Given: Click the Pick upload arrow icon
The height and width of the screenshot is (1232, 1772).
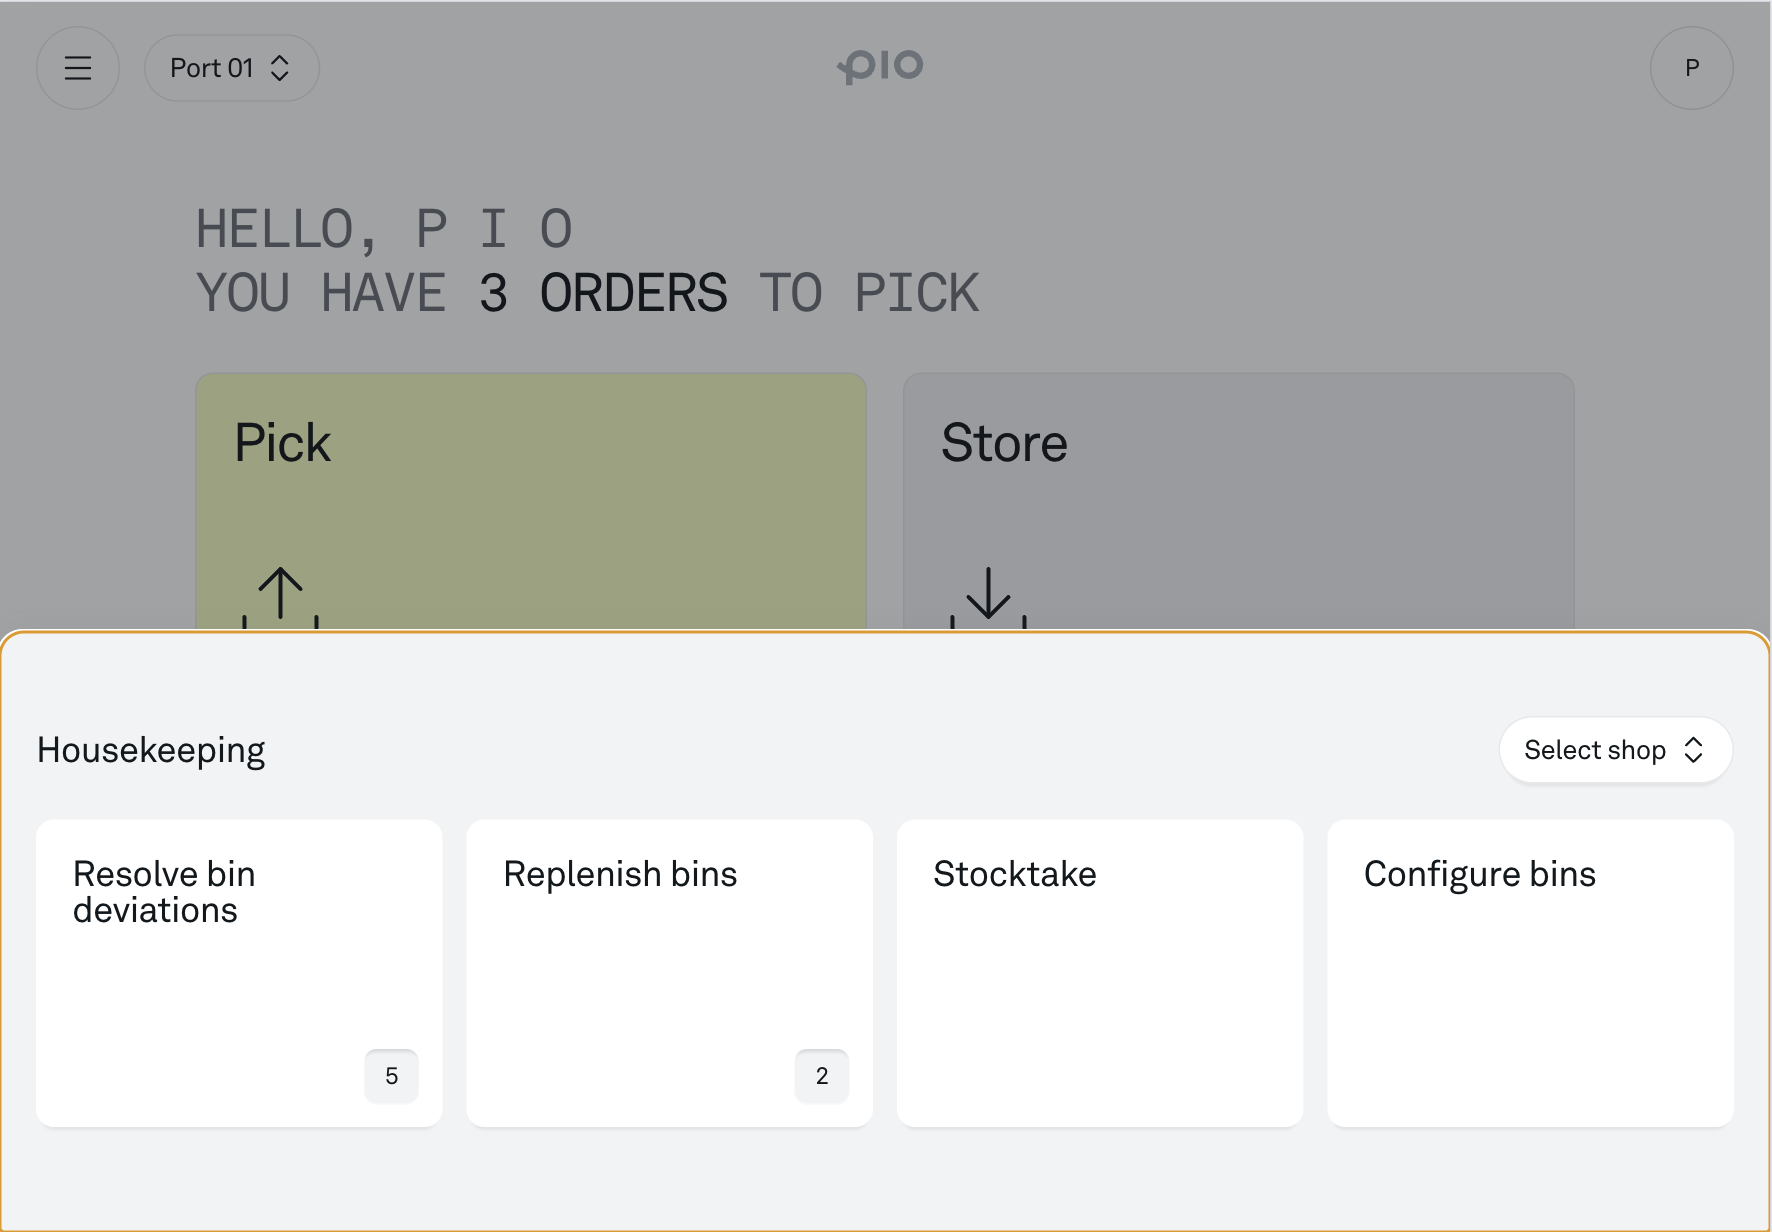Looking at the screenshot, I should click(x=281, y=597).
